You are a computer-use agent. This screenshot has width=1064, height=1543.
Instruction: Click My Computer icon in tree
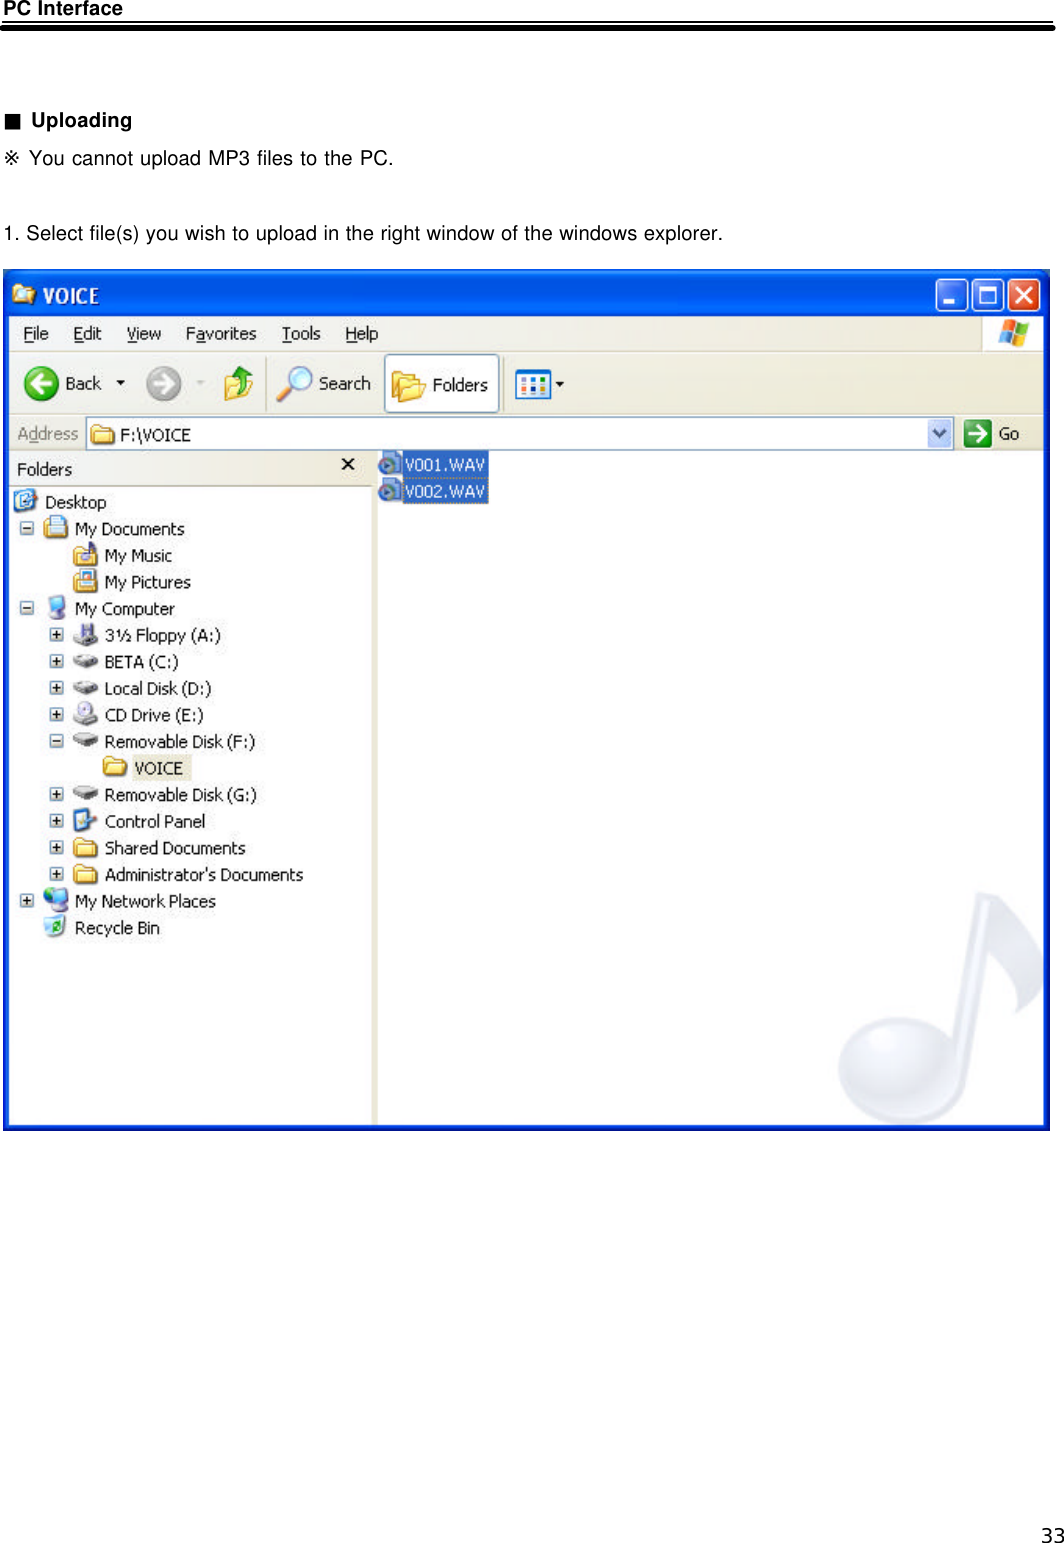57,608
